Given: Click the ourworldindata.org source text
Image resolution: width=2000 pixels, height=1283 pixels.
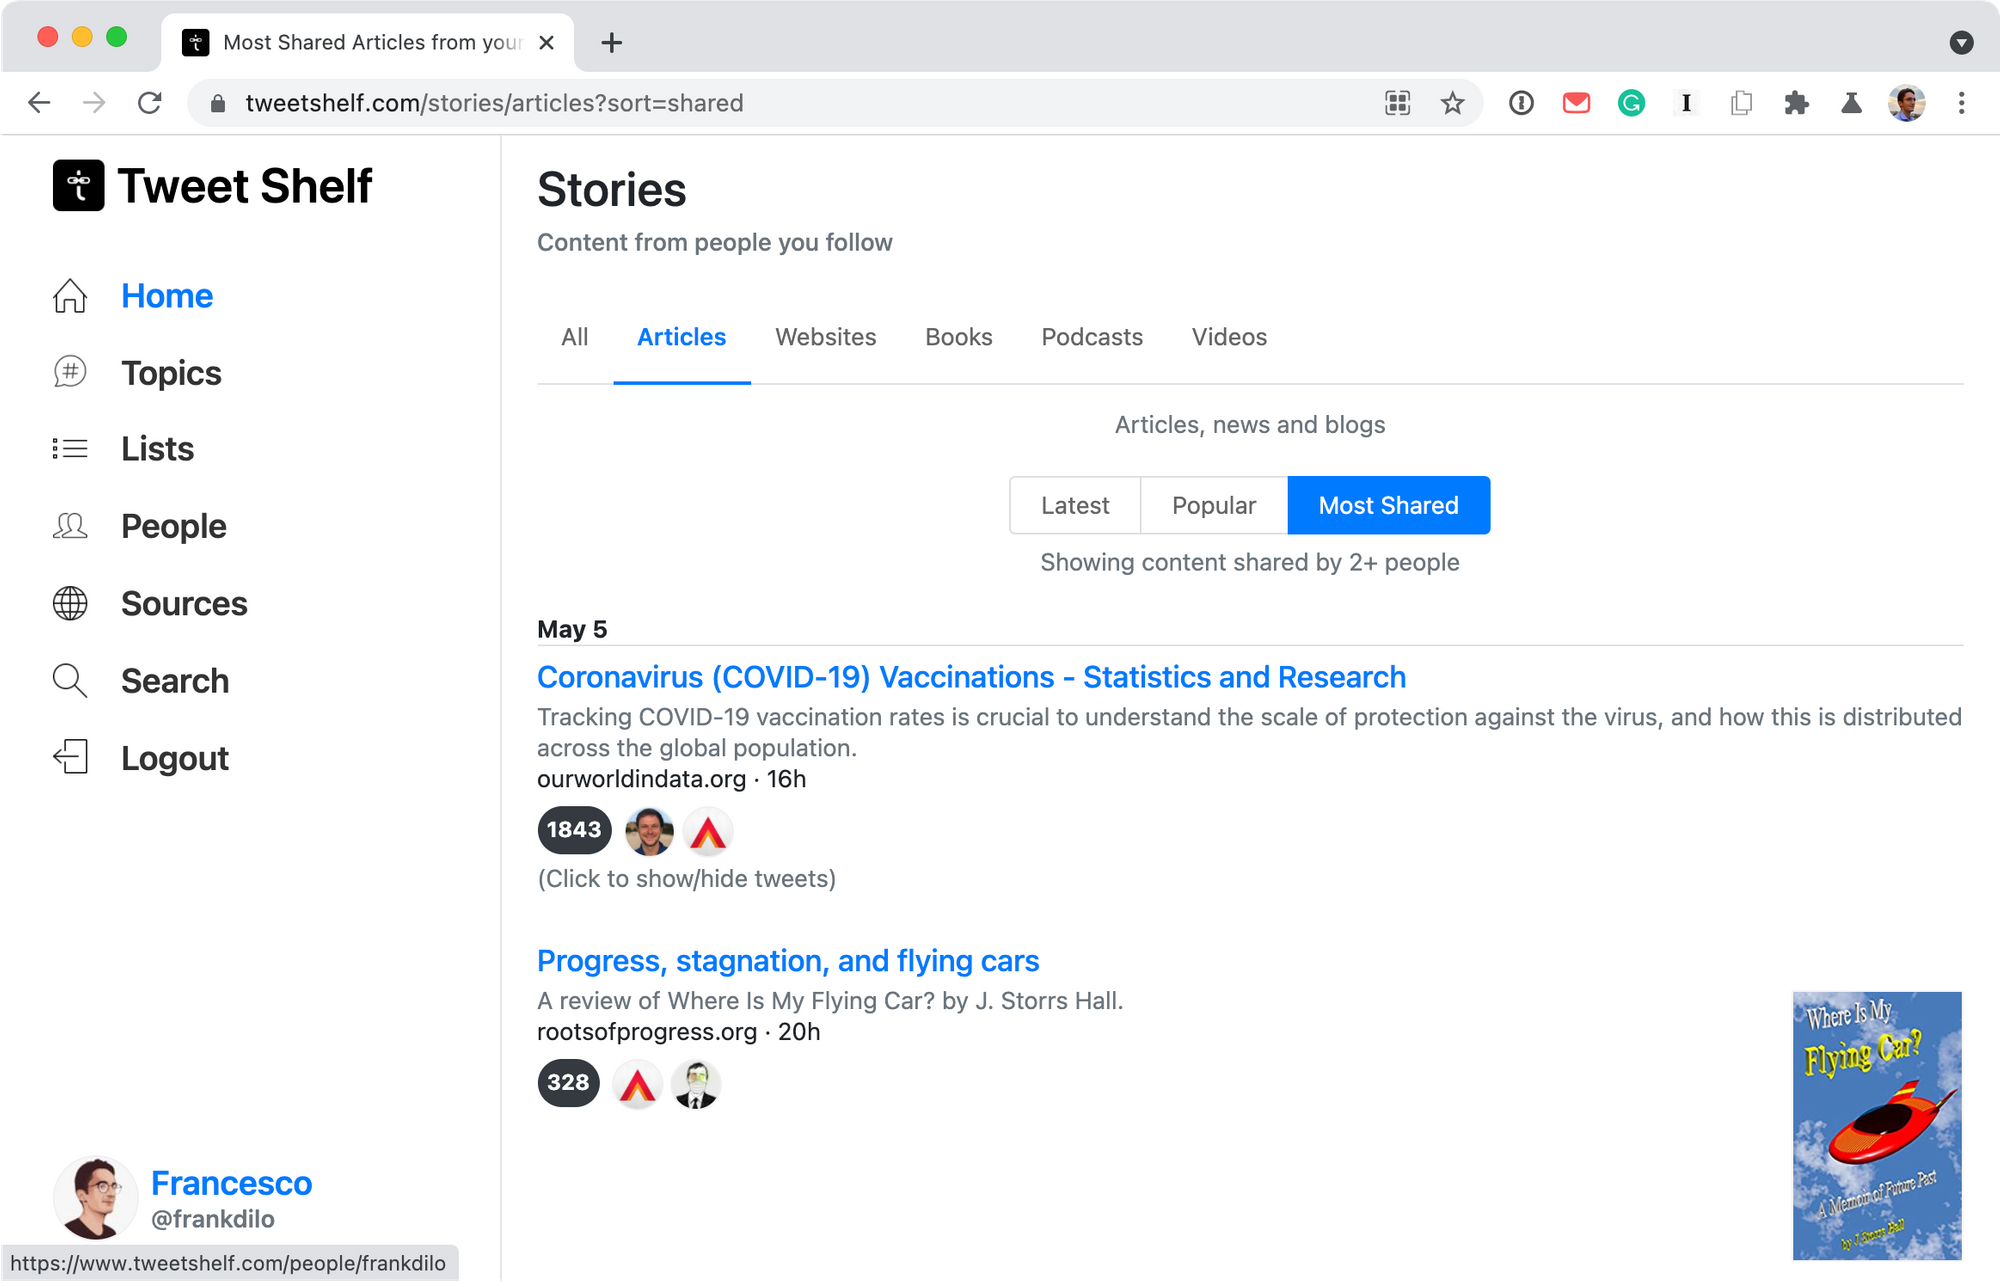Looking at the screenshot, I should pos(642,779).
